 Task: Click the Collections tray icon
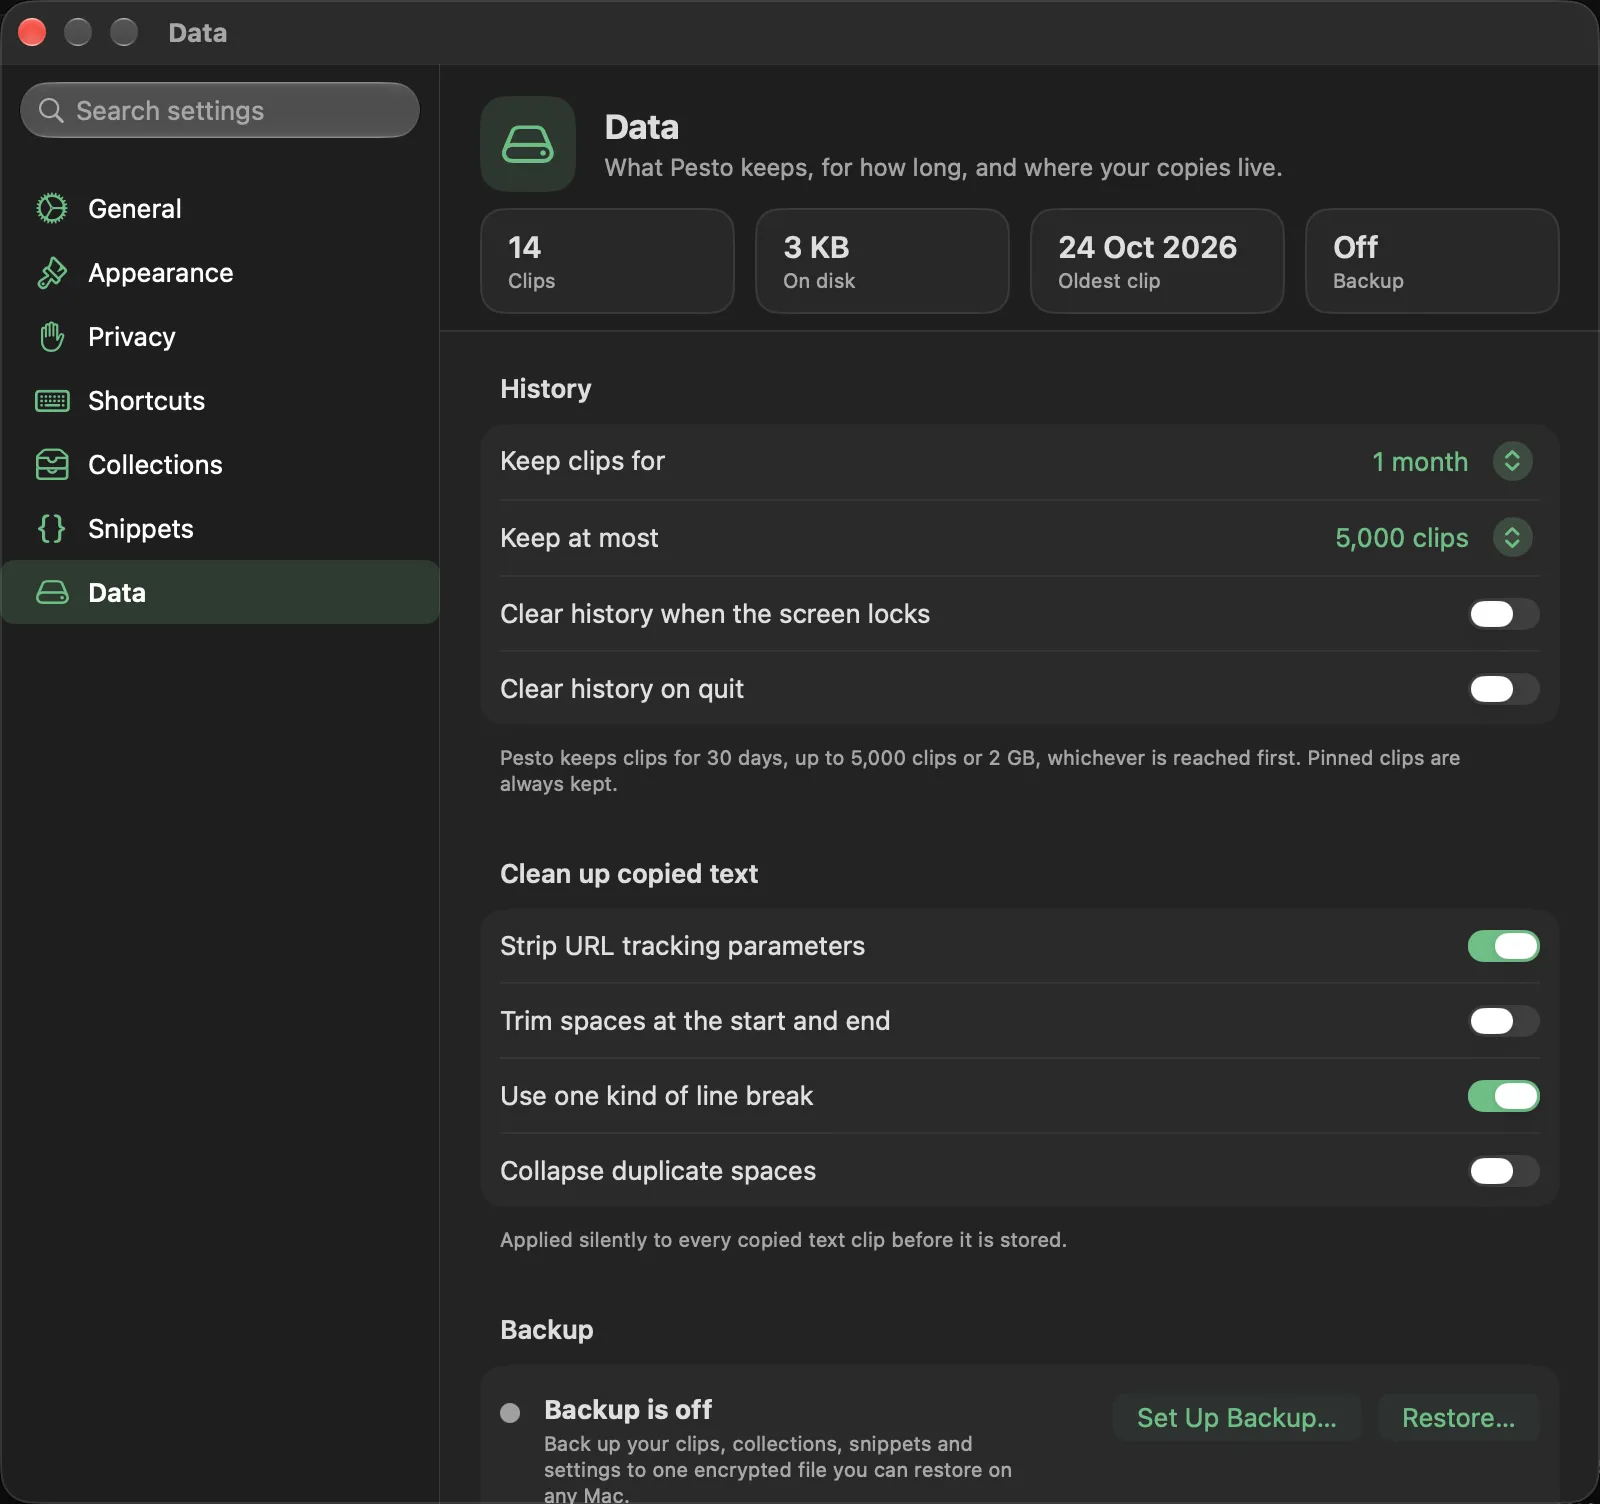pyautogui.click(x=52, y=464)
